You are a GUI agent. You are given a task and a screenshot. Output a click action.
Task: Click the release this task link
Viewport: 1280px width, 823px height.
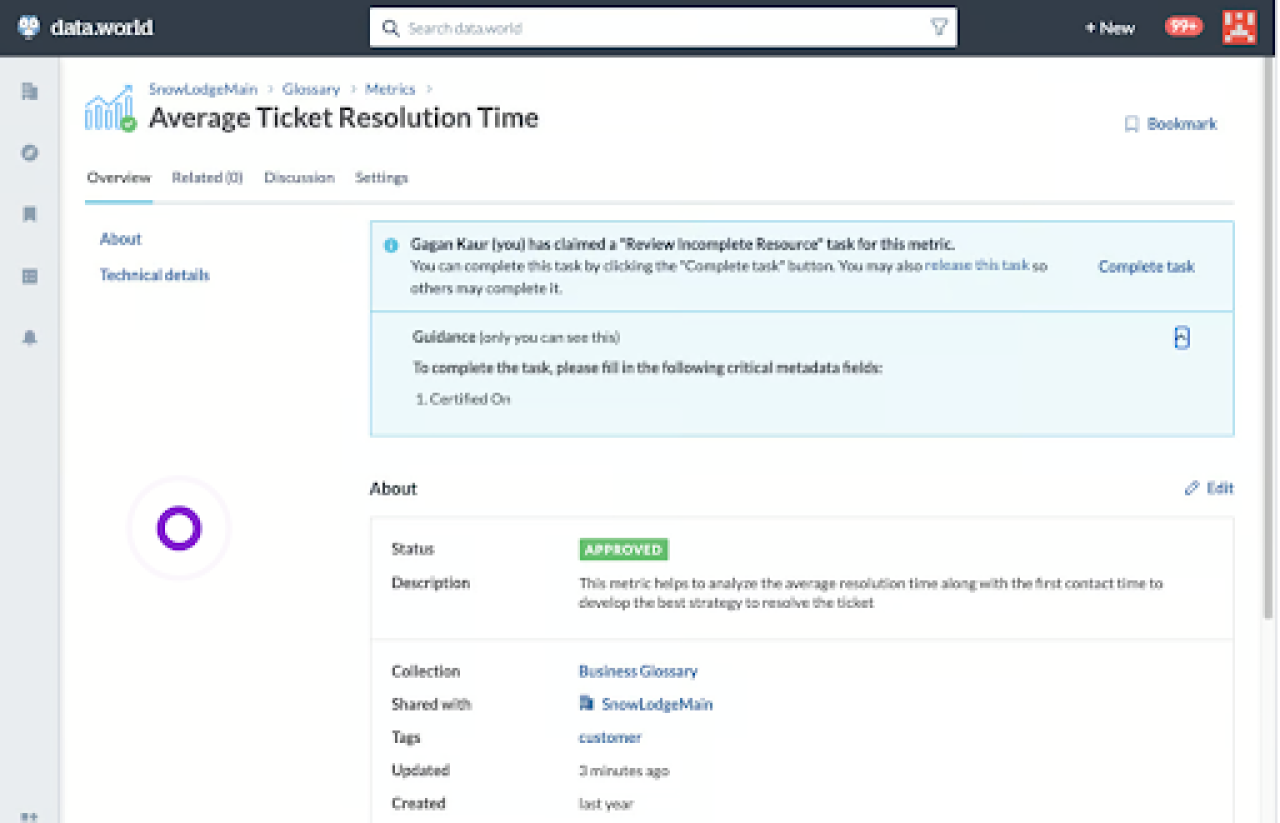pos(977,265)
